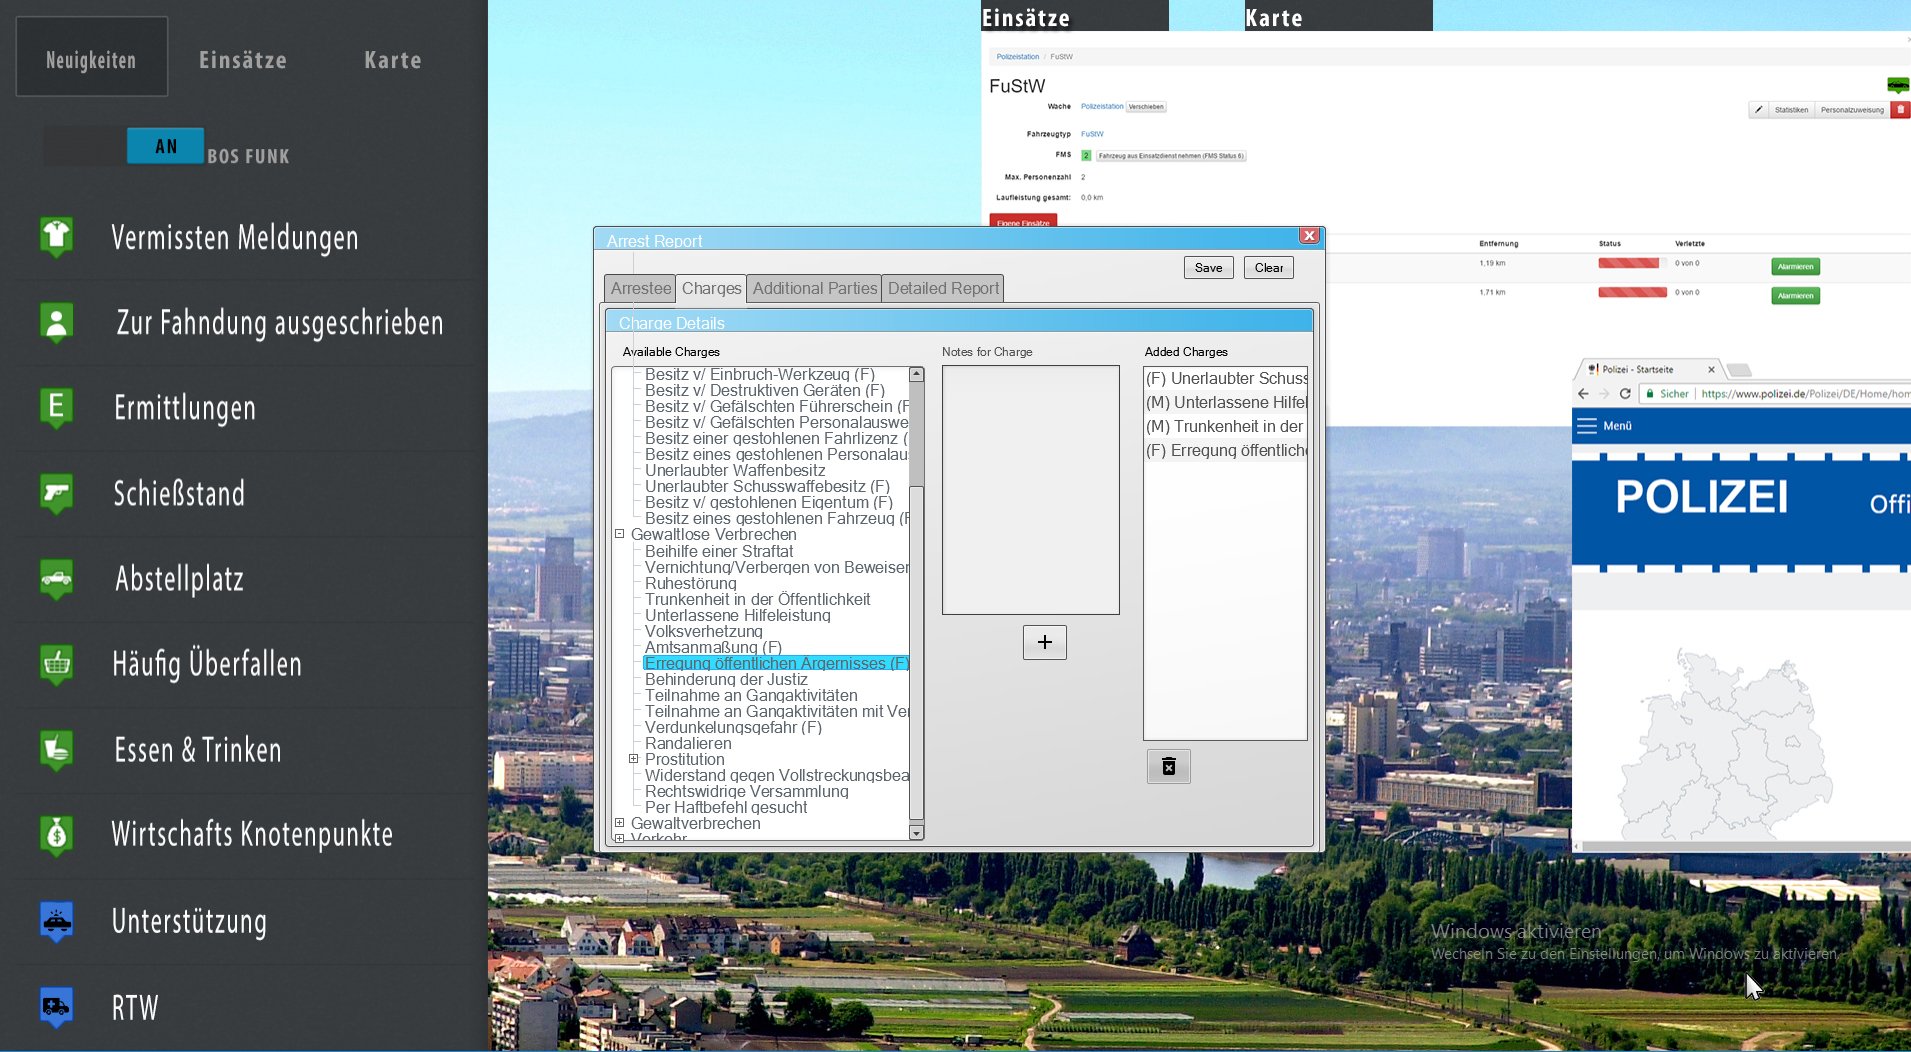
Task: Switch to the Detailed Report tab
Action: [942, 288]
